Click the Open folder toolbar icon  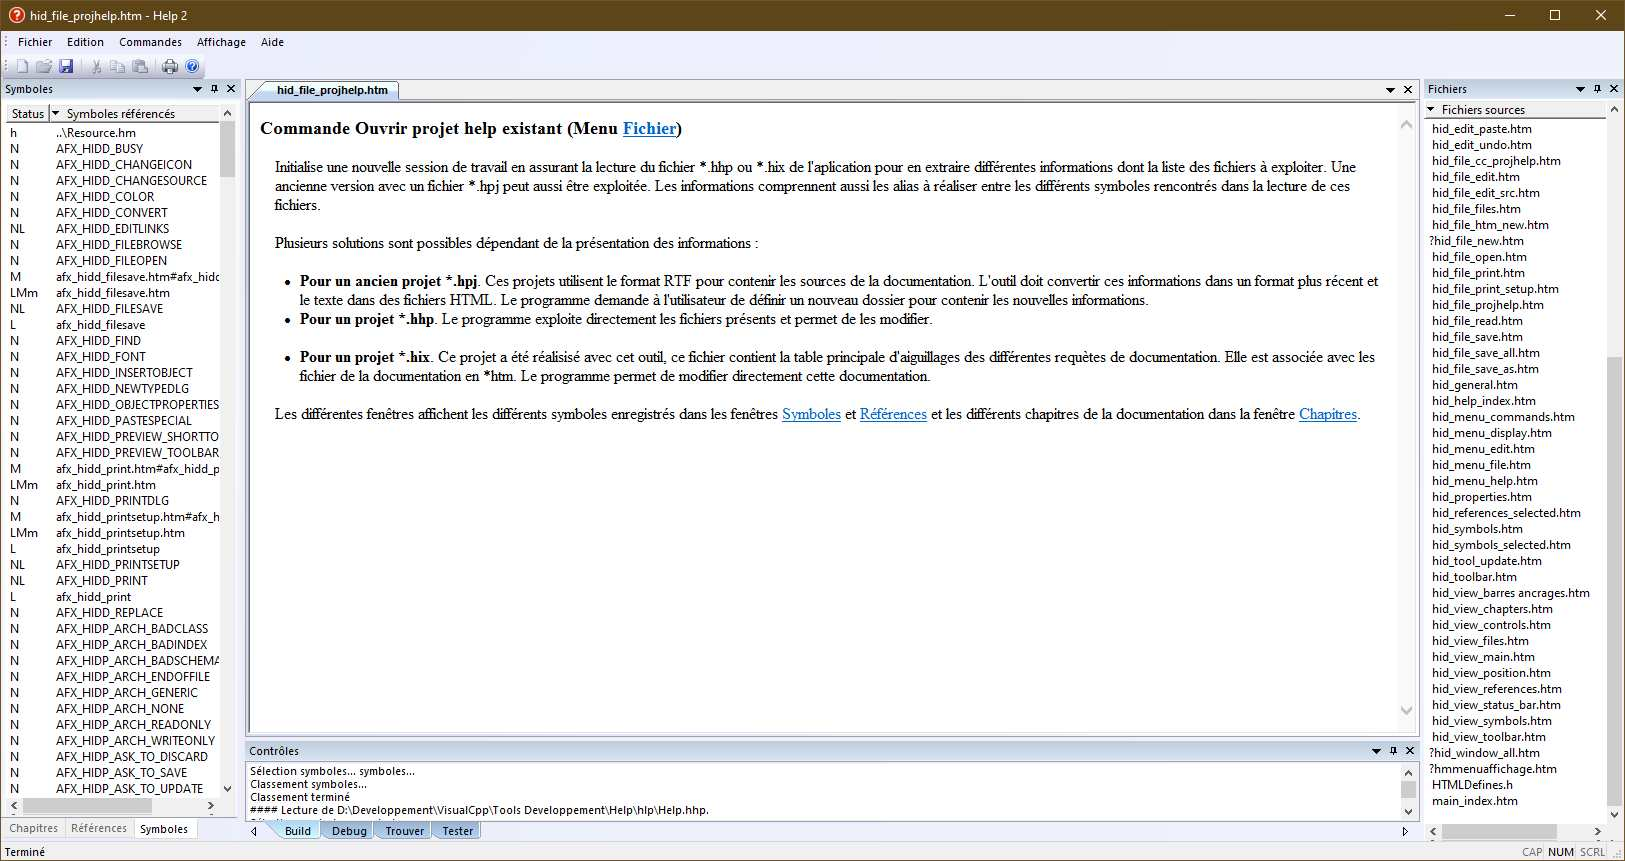[44, 66]
